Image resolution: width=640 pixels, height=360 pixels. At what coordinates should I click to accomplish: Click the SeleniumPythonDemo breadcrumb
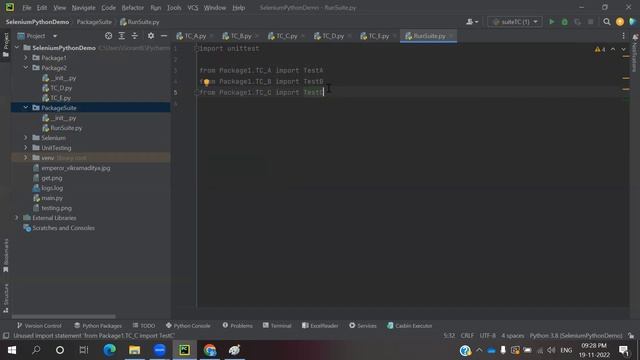click(37, 22)
